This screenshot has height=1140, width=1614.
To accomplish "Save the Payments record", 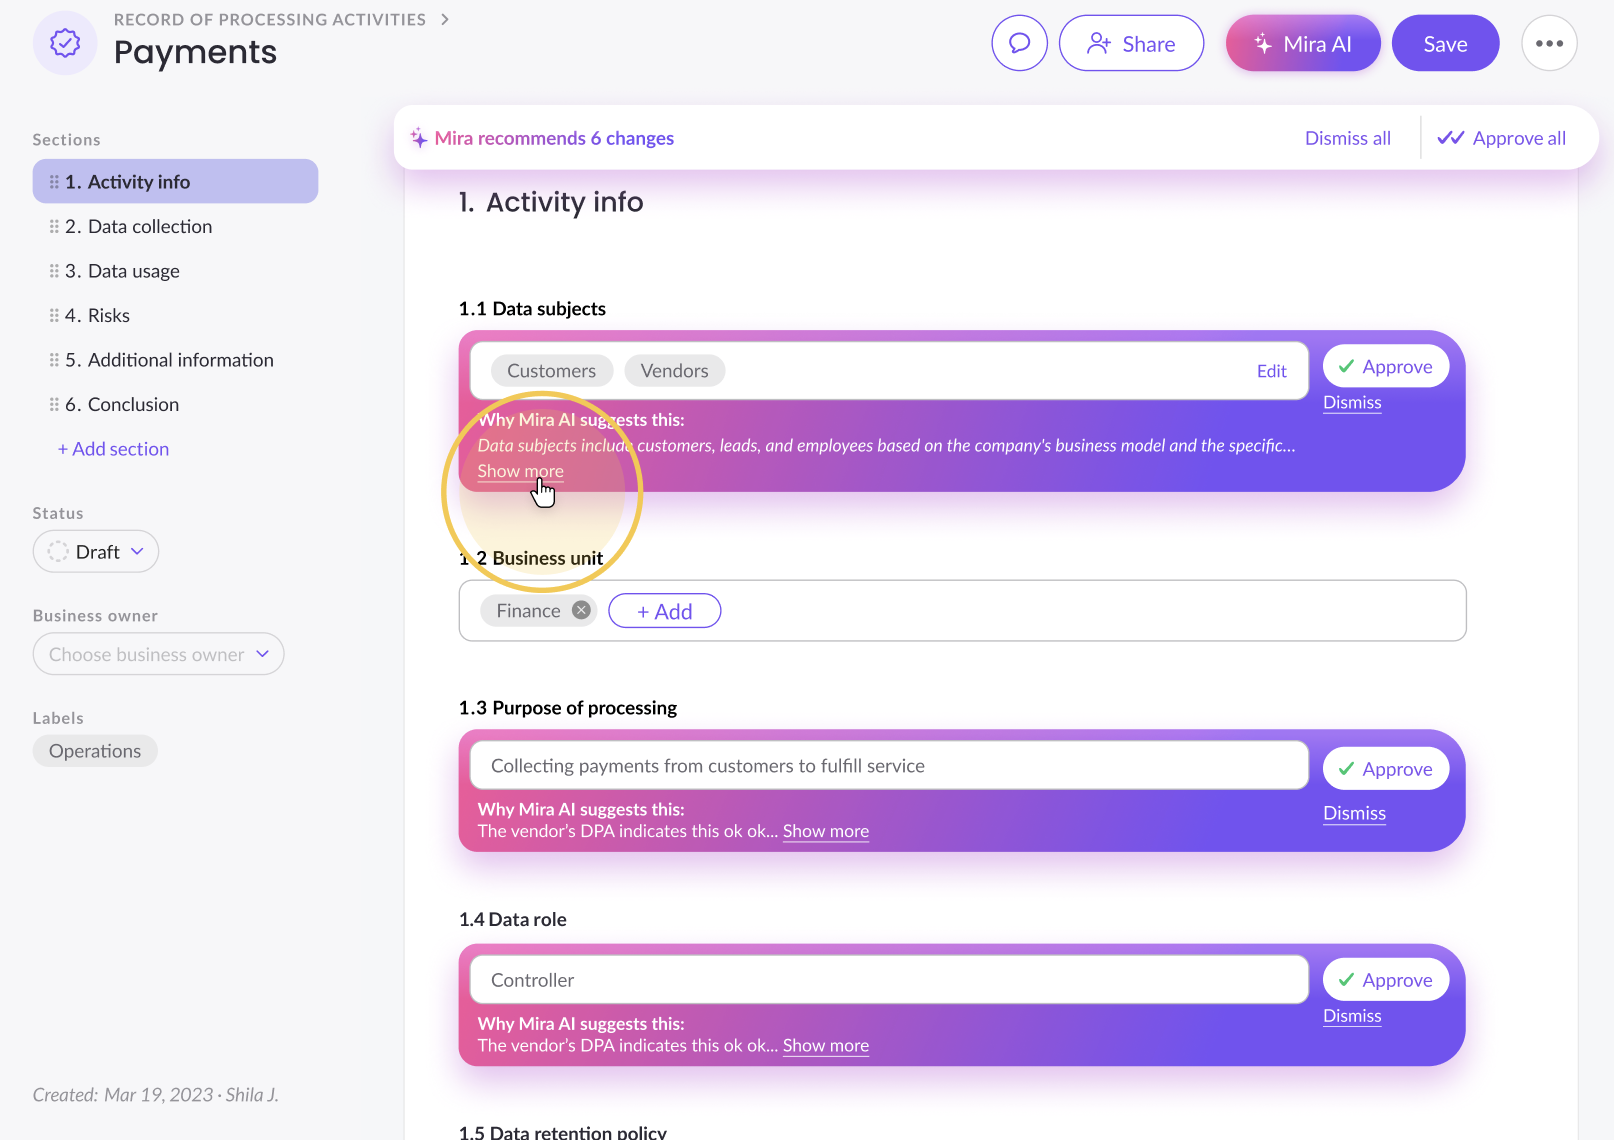I will click(1445, 43).
